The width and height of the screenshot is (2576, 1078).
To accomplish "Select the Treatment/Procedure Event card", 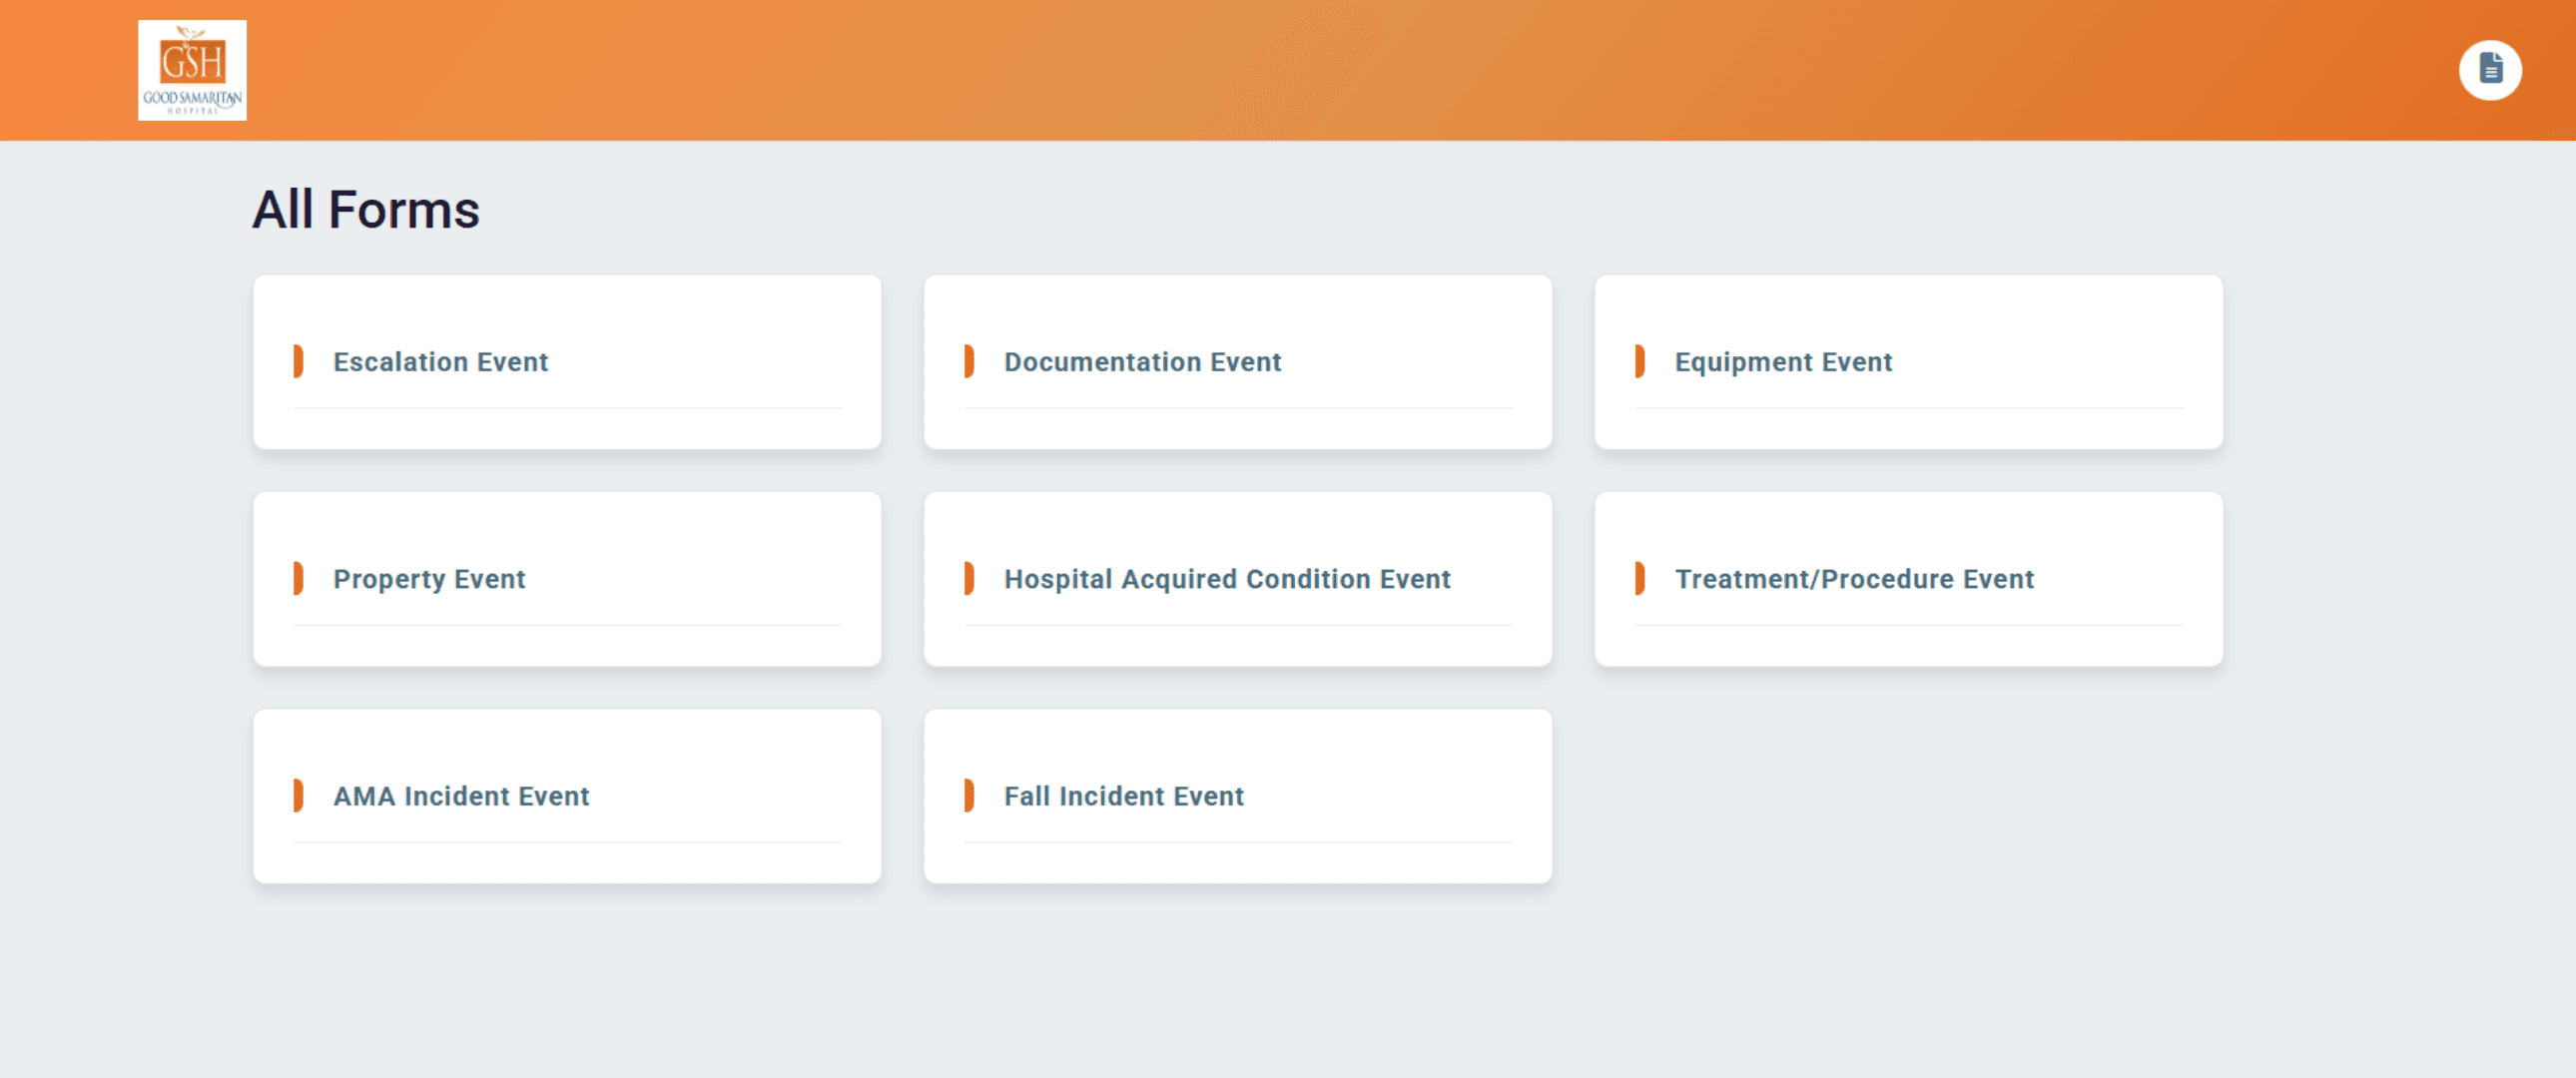I will (1908, 578).
